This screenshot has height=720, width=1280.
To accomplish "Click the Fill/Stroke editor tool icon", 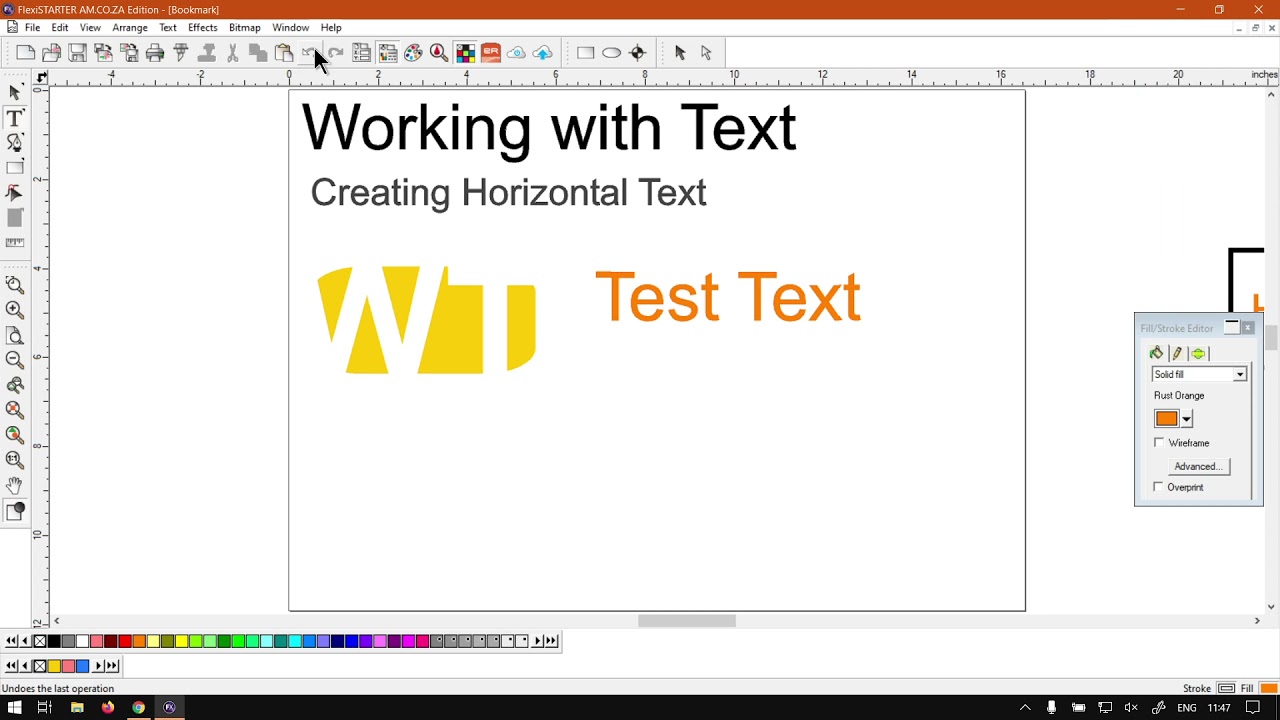I will pos(15,511).
